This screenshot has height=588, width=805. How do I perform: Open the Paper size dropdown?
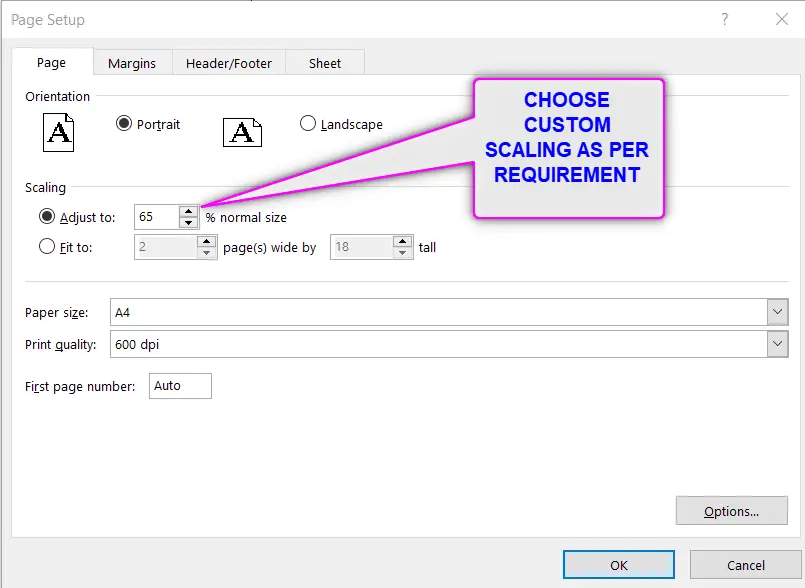pos(777,312)
